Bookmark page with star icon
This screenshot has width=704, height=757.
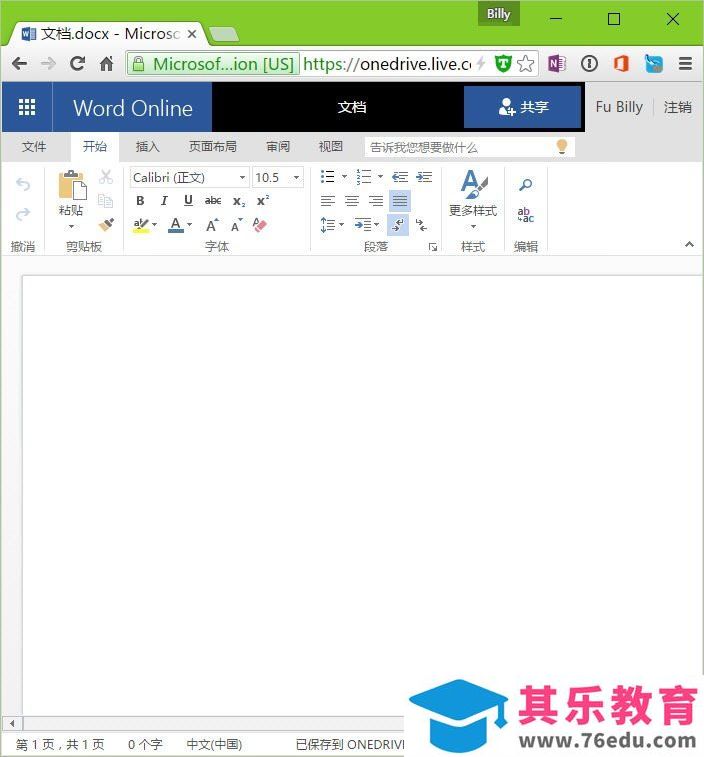pos(525,63)
